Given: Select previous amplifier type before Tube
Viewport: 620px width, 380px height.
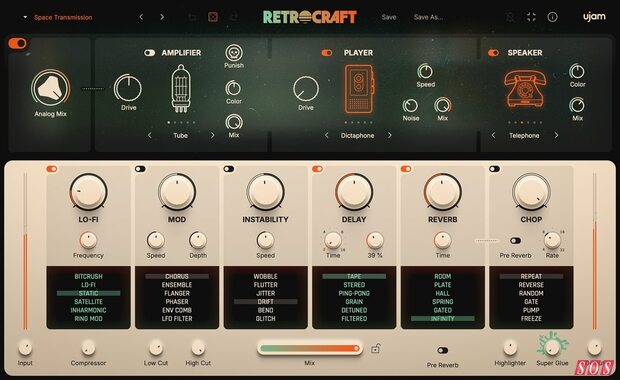Looking at the screenshot, I should (149, 135).
